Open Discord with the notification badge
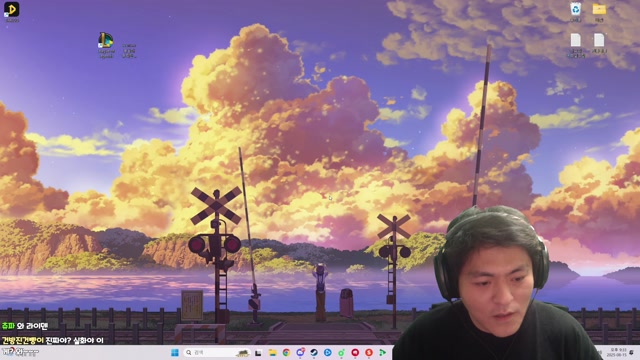Screen dimensions: 640x360 pyautogui.click(x=300, y=353)
